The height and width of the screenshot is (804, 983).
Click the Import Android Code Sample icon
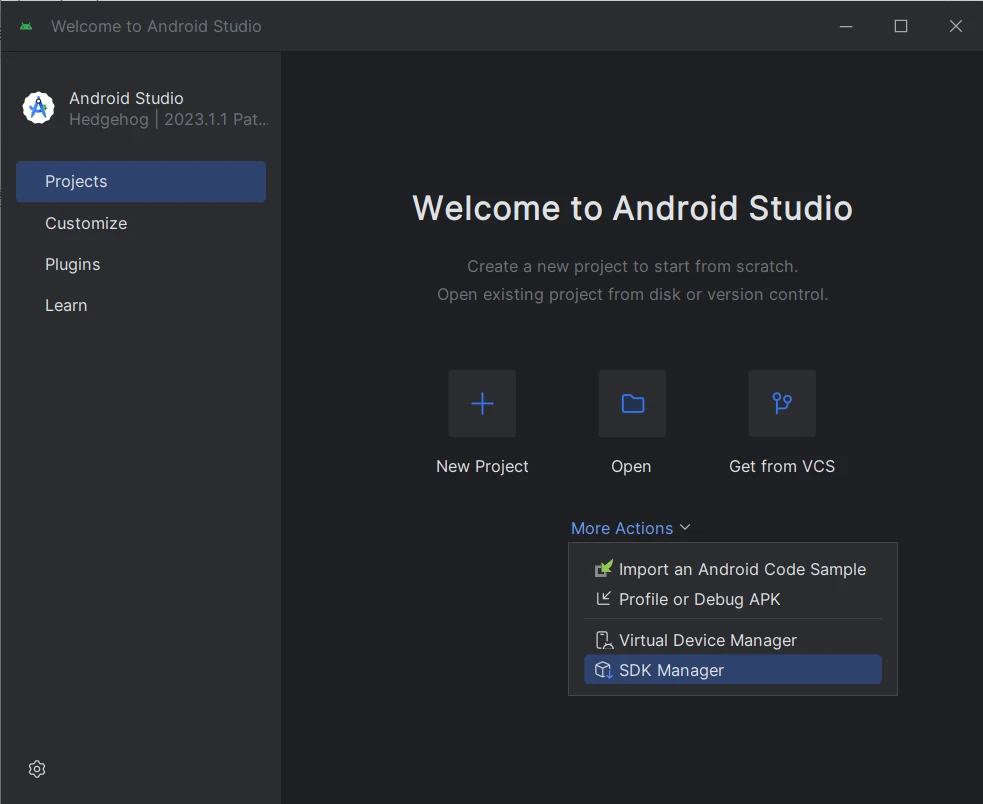point(603,569)
